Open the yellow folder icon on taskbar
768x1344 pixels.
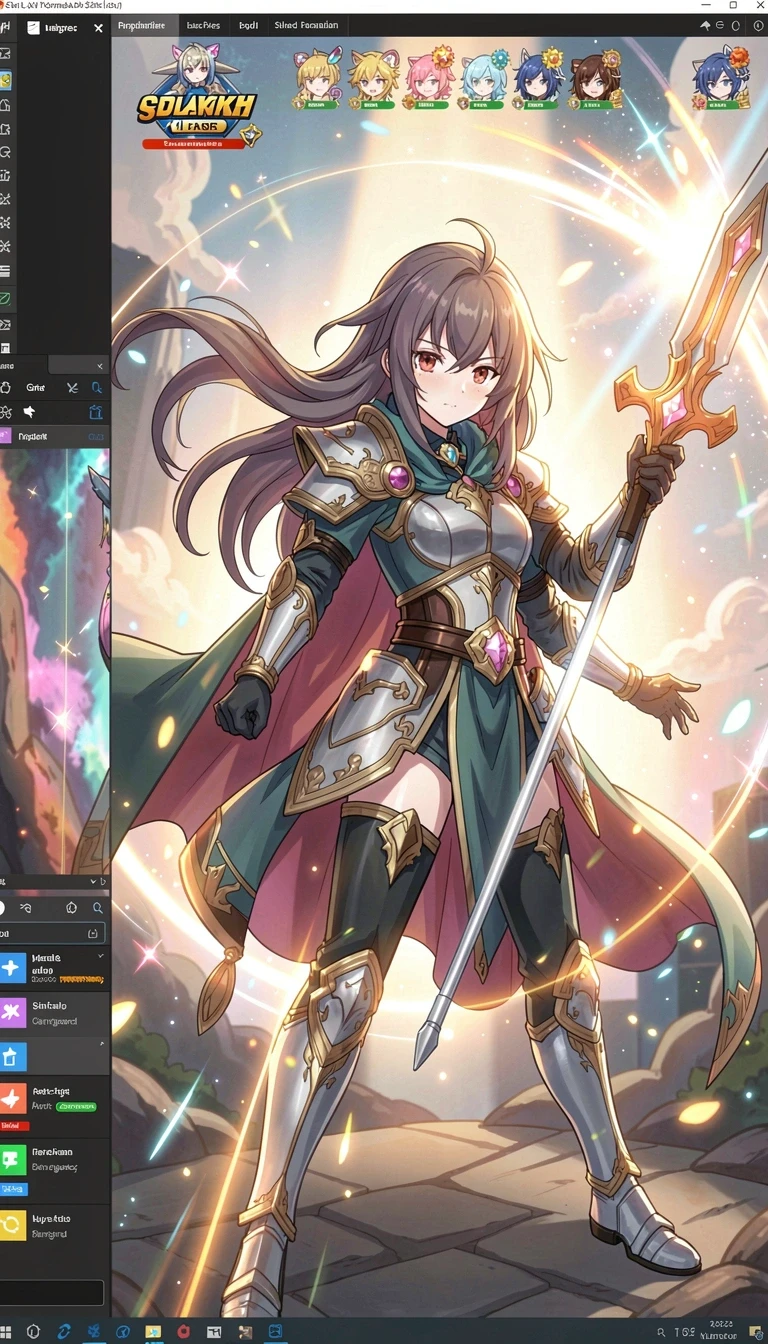pyautogui.click(x=153, y=1331)
